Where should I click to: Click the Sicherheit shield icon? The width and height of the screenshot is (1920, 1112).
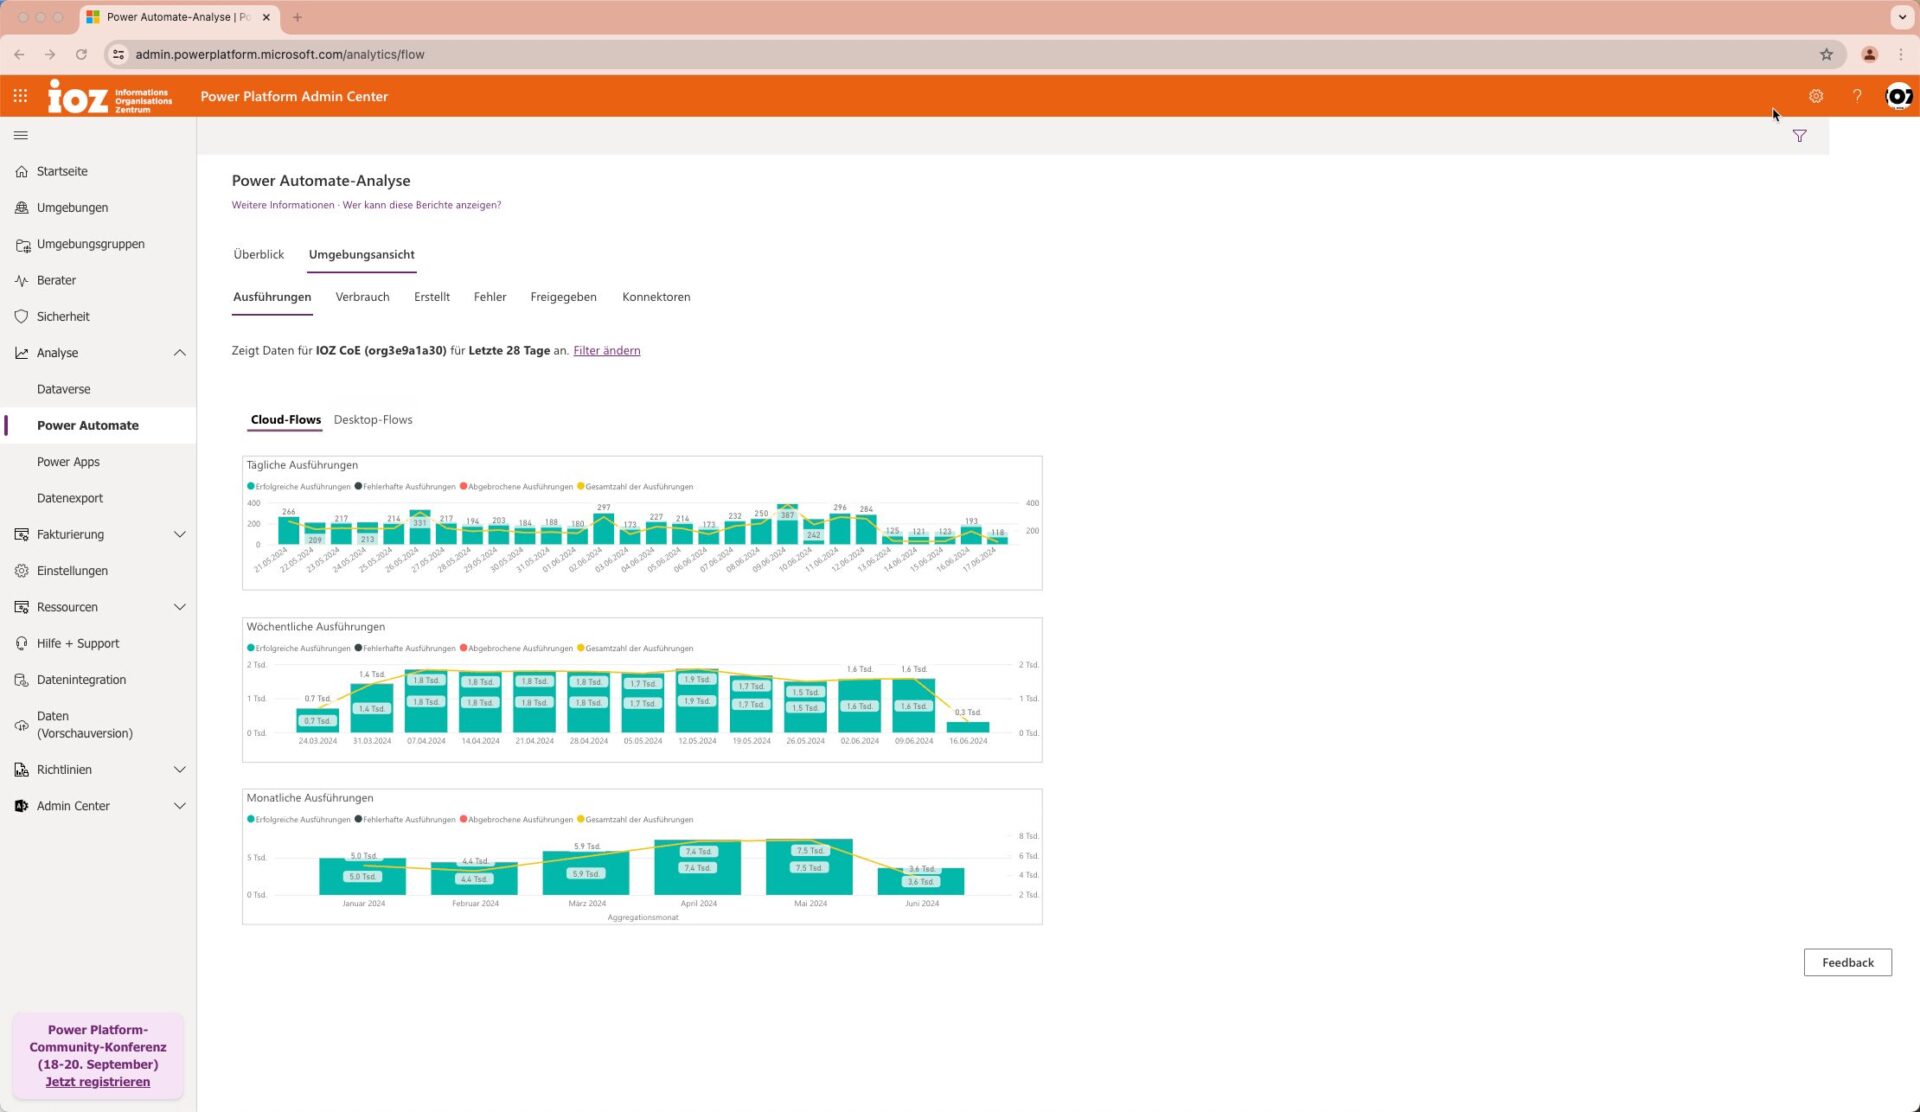click(x=22, y=316)
